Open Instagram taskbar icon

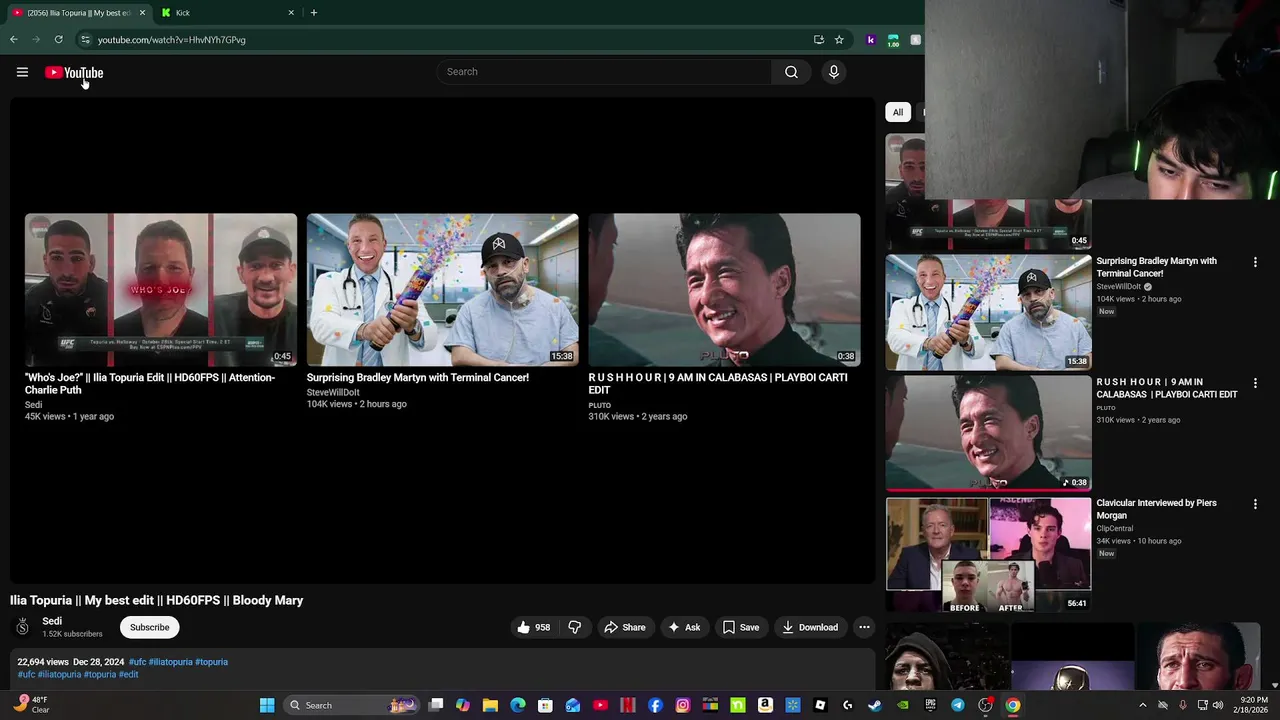click(x=683, y=705)
